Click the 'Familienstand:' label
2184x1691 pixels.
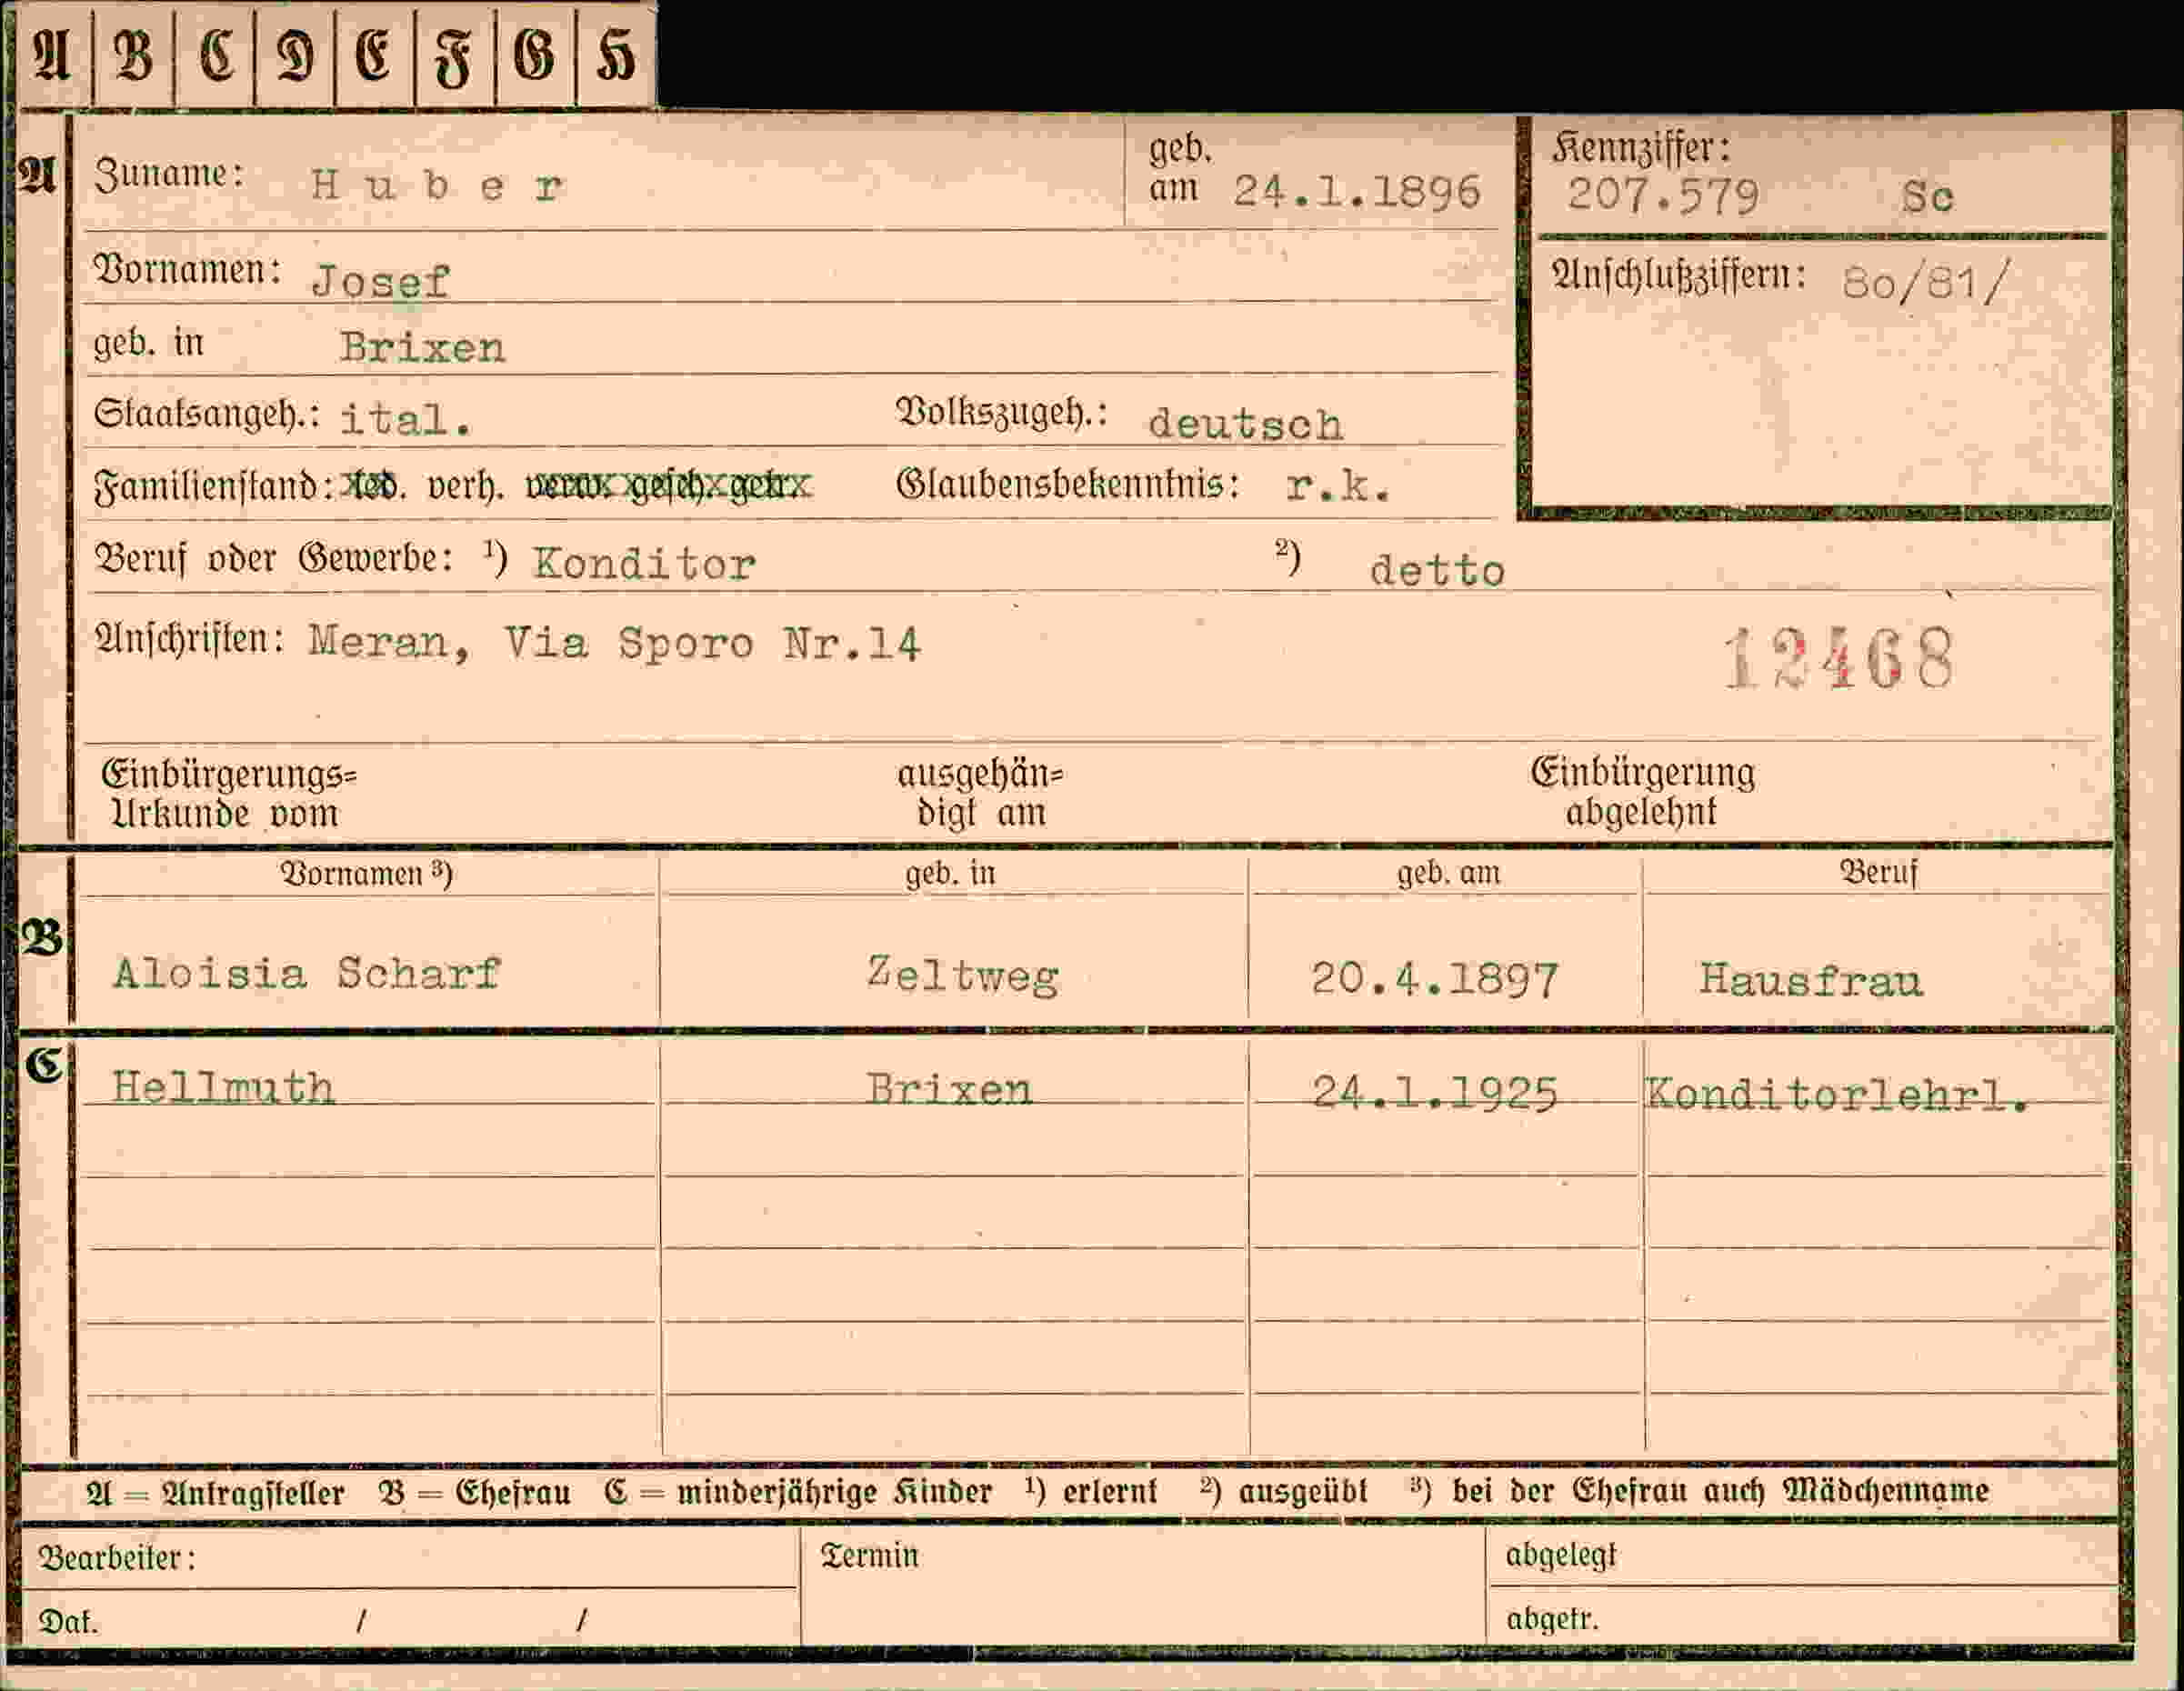coord(213,487)
